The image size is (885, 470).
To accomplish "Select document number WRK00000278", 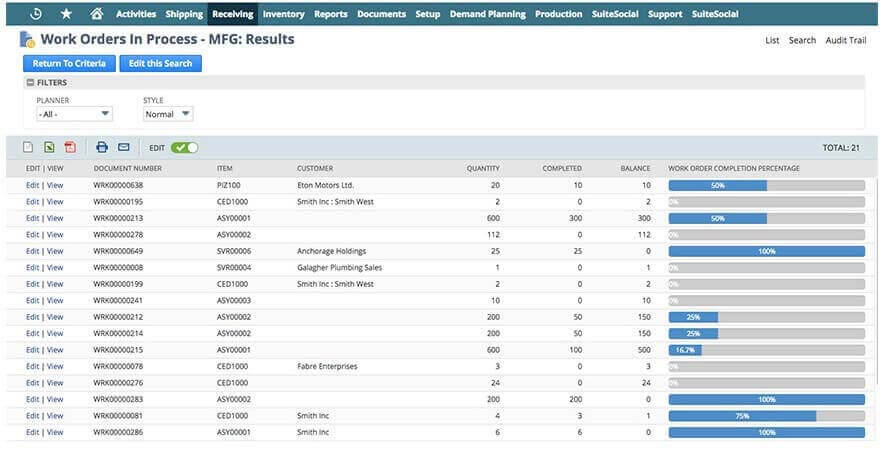I will pos(119,235).
